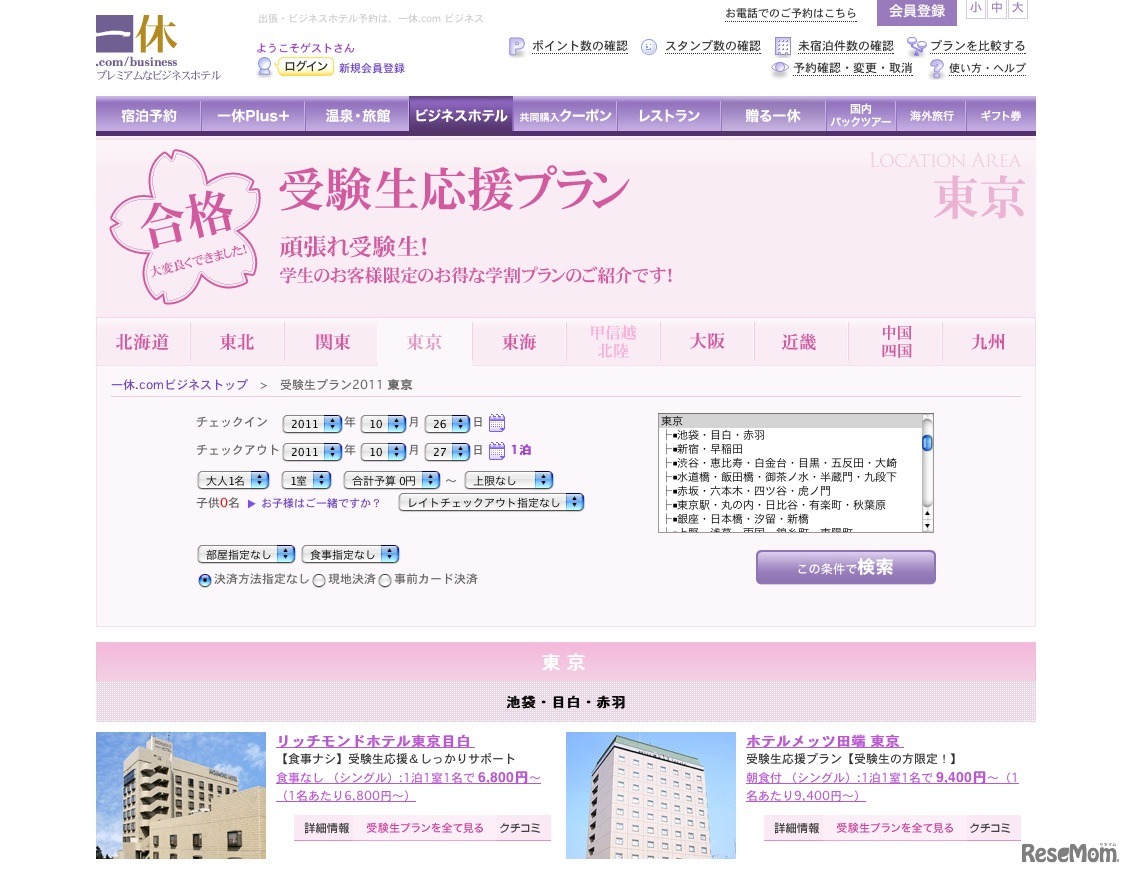Open 贈る一休 navigation tab
This screenshot has height=876, width=1132.
pos(773,116)
